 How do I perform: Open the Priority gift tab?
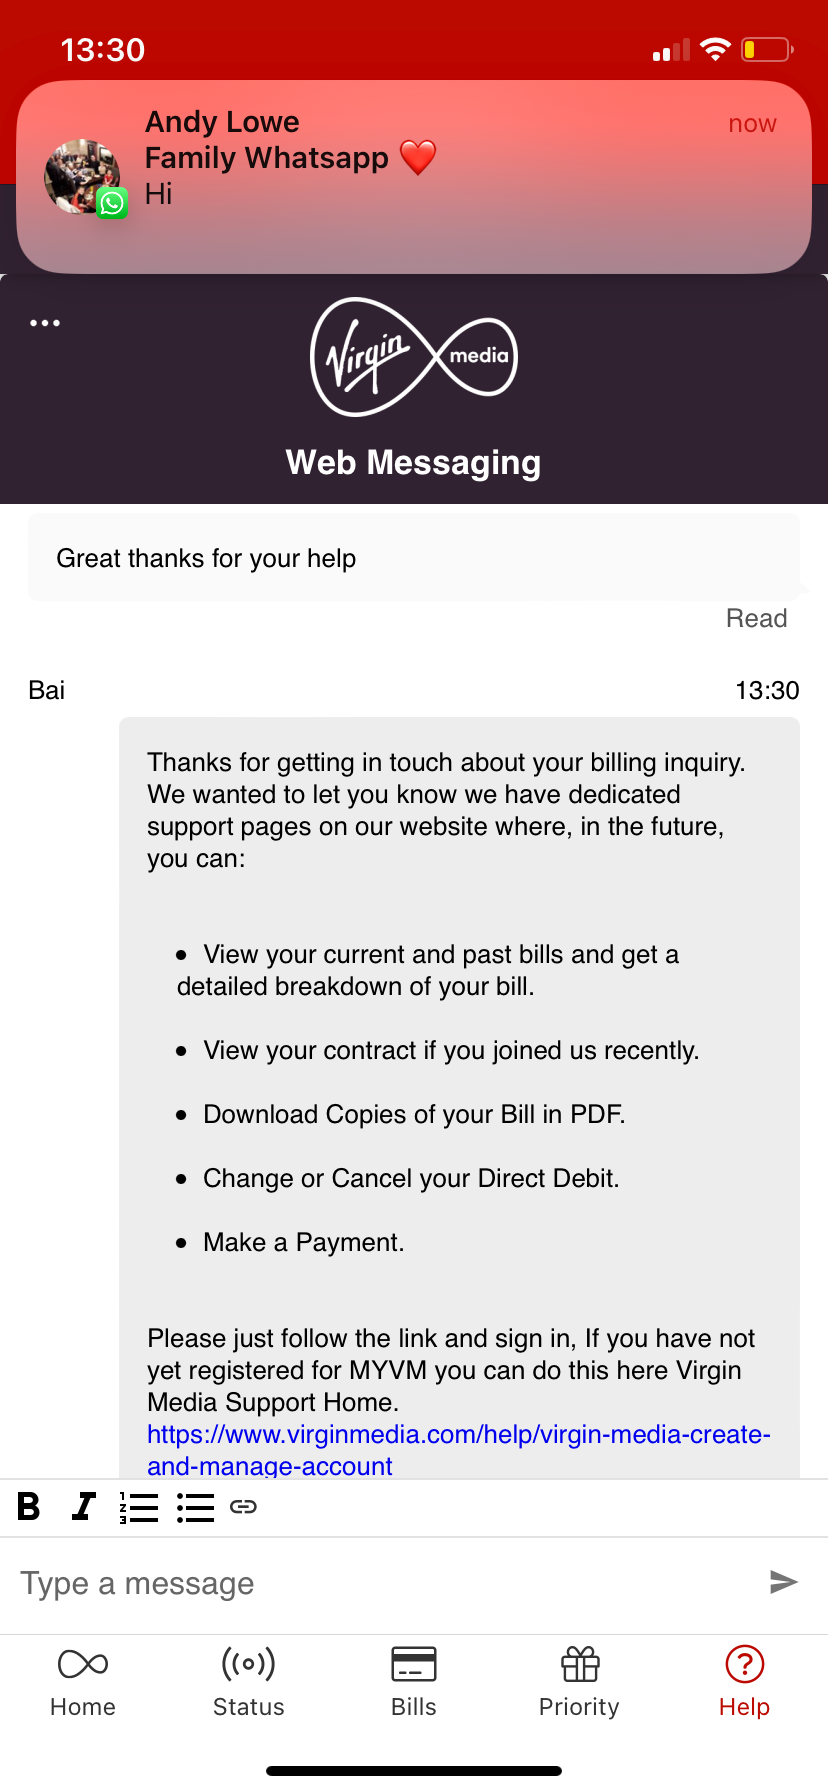(579, 1682)
